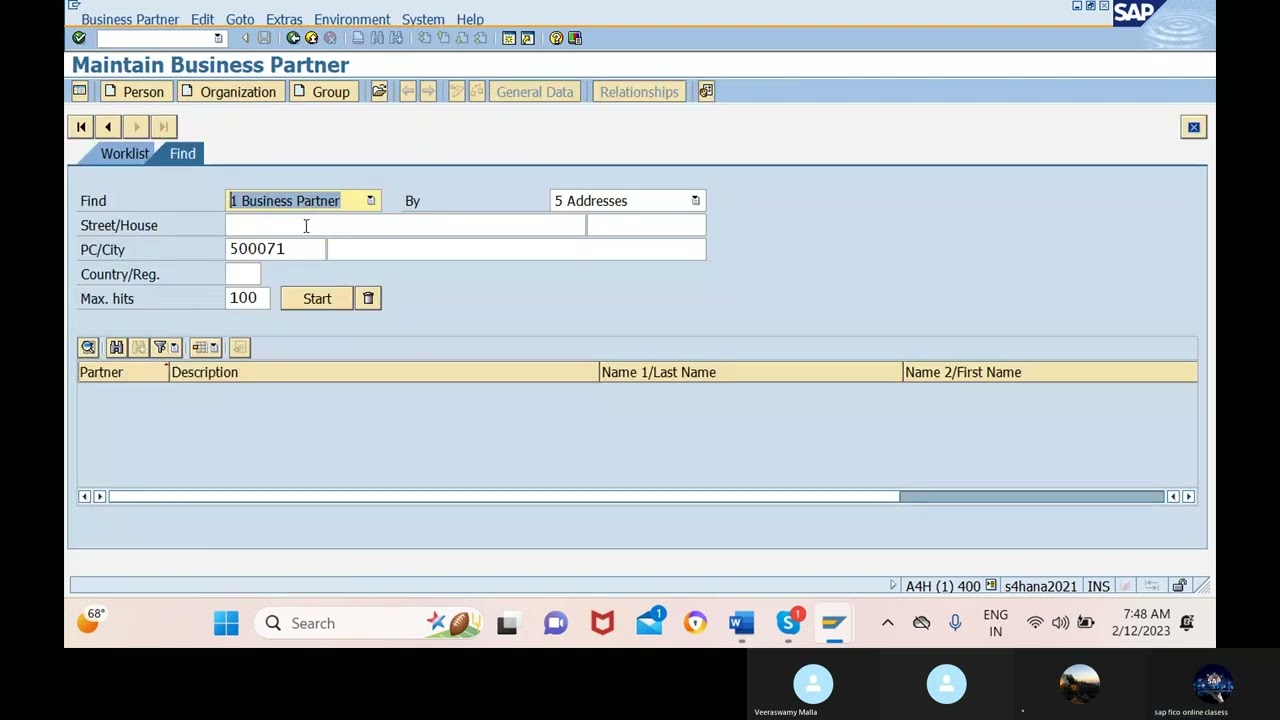Viewport: 1280px width, 720px height.
Task: Click the General Data button
Action: (535, 92)
